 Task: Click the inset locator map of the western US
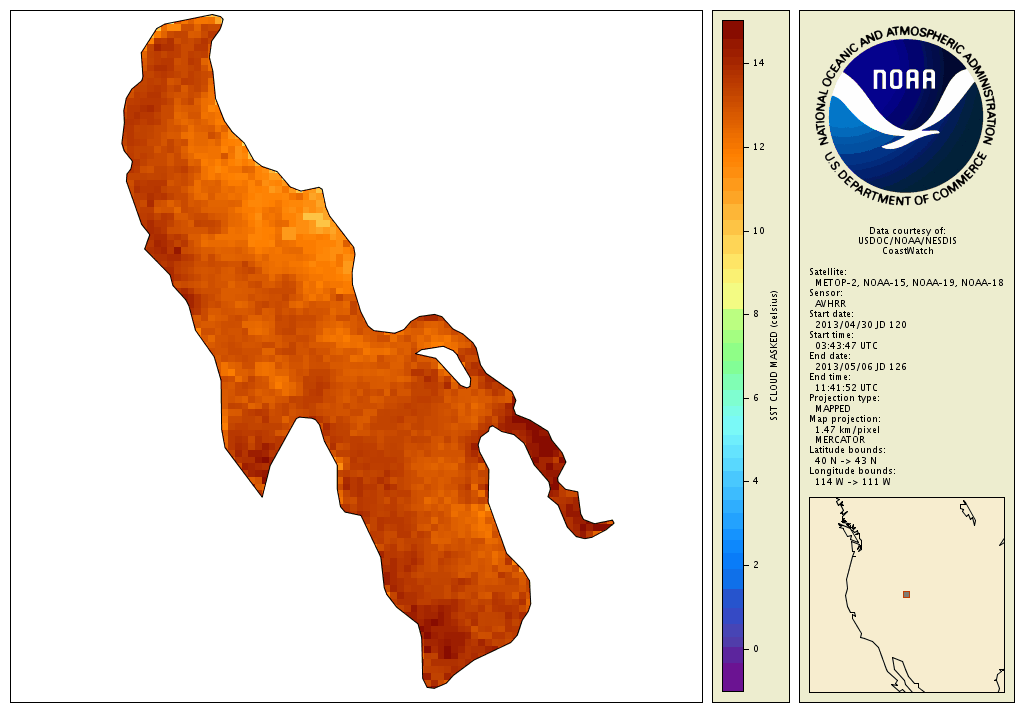pos(906,594)
